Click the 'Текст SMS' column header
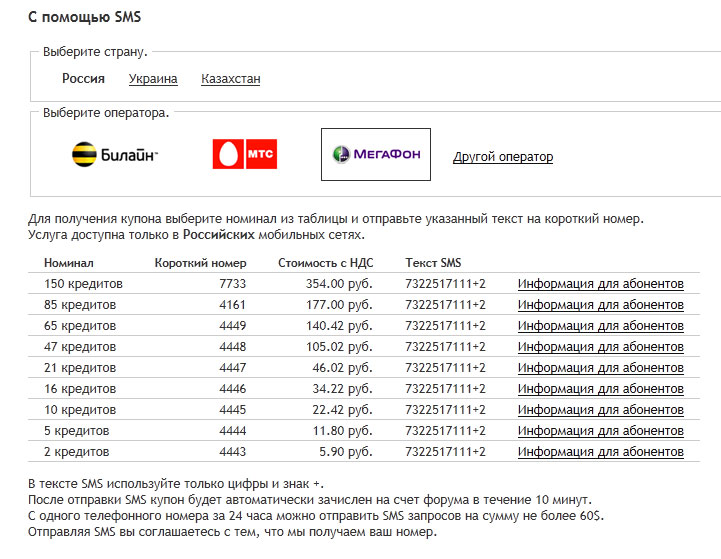The image size is (721, 559). click(433, 263)
